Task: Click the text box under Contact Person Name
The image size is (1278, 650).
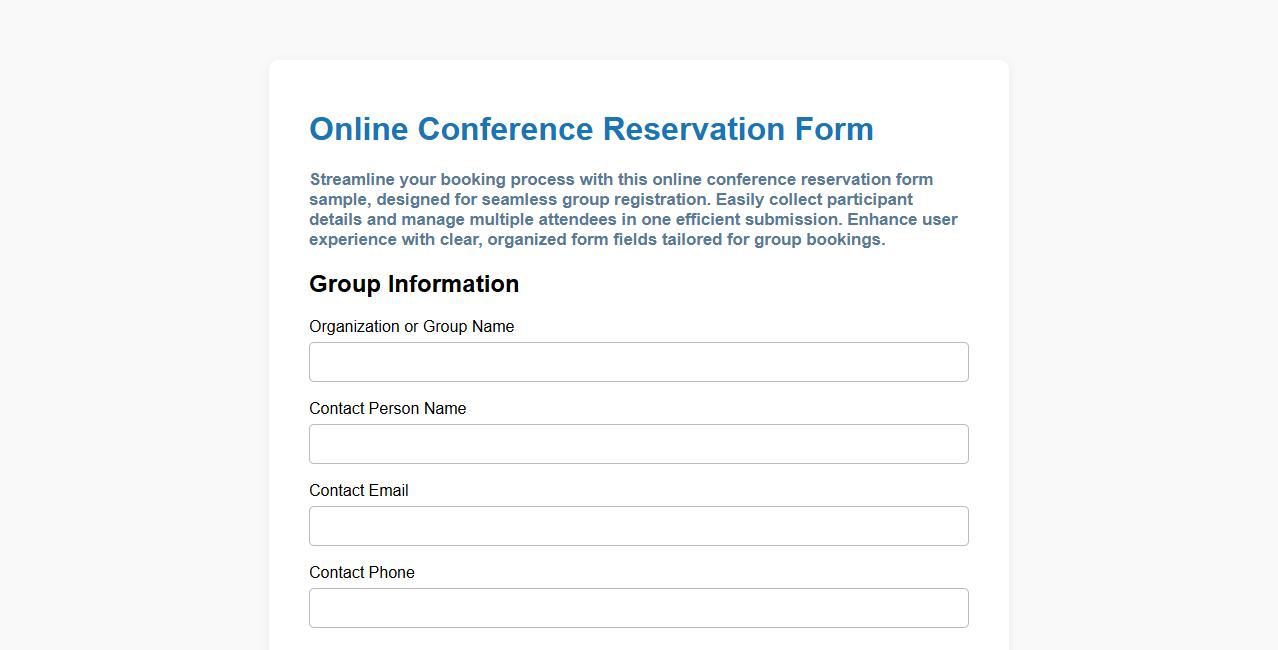Action: (638, 443)
